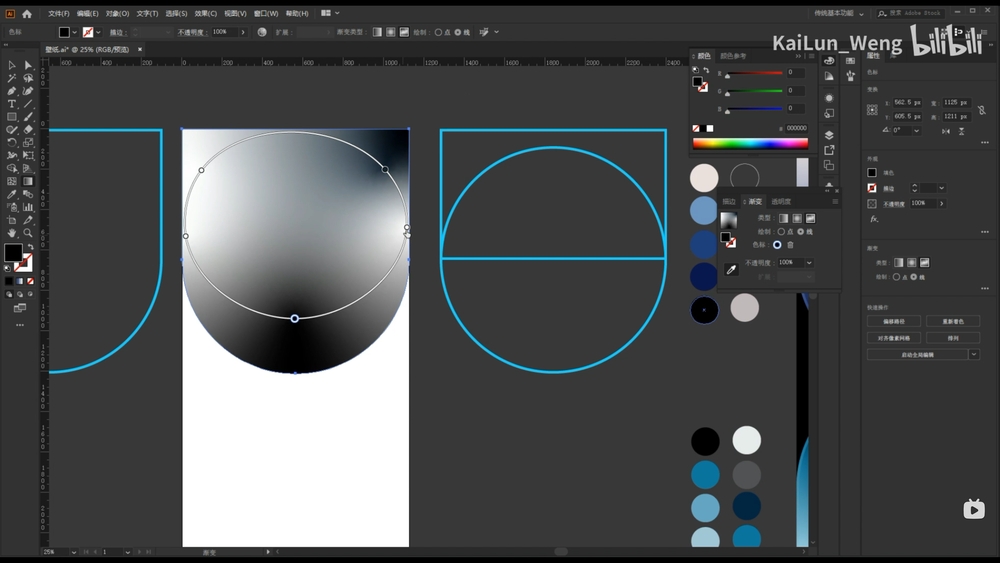1000x563 pixels.
Task: Open the 窗口(W) menu
Action: 266,13
